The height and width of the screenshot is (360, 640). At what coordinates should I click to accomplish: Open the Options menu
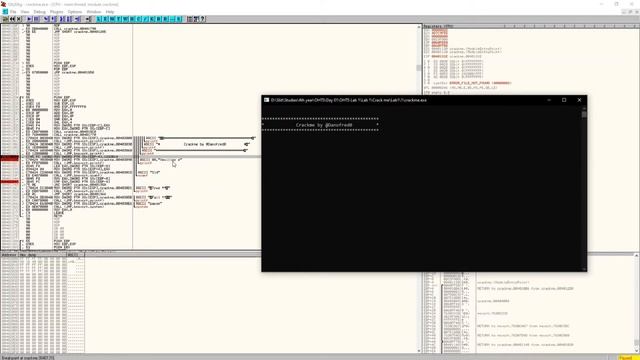(x=75, y=12)
